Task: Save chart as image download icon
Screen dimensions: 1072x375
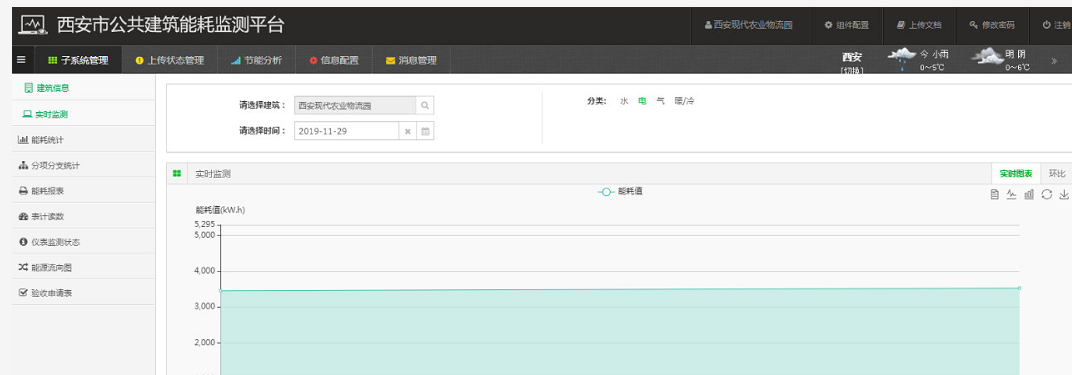Action: click(x=1064, y=195)
